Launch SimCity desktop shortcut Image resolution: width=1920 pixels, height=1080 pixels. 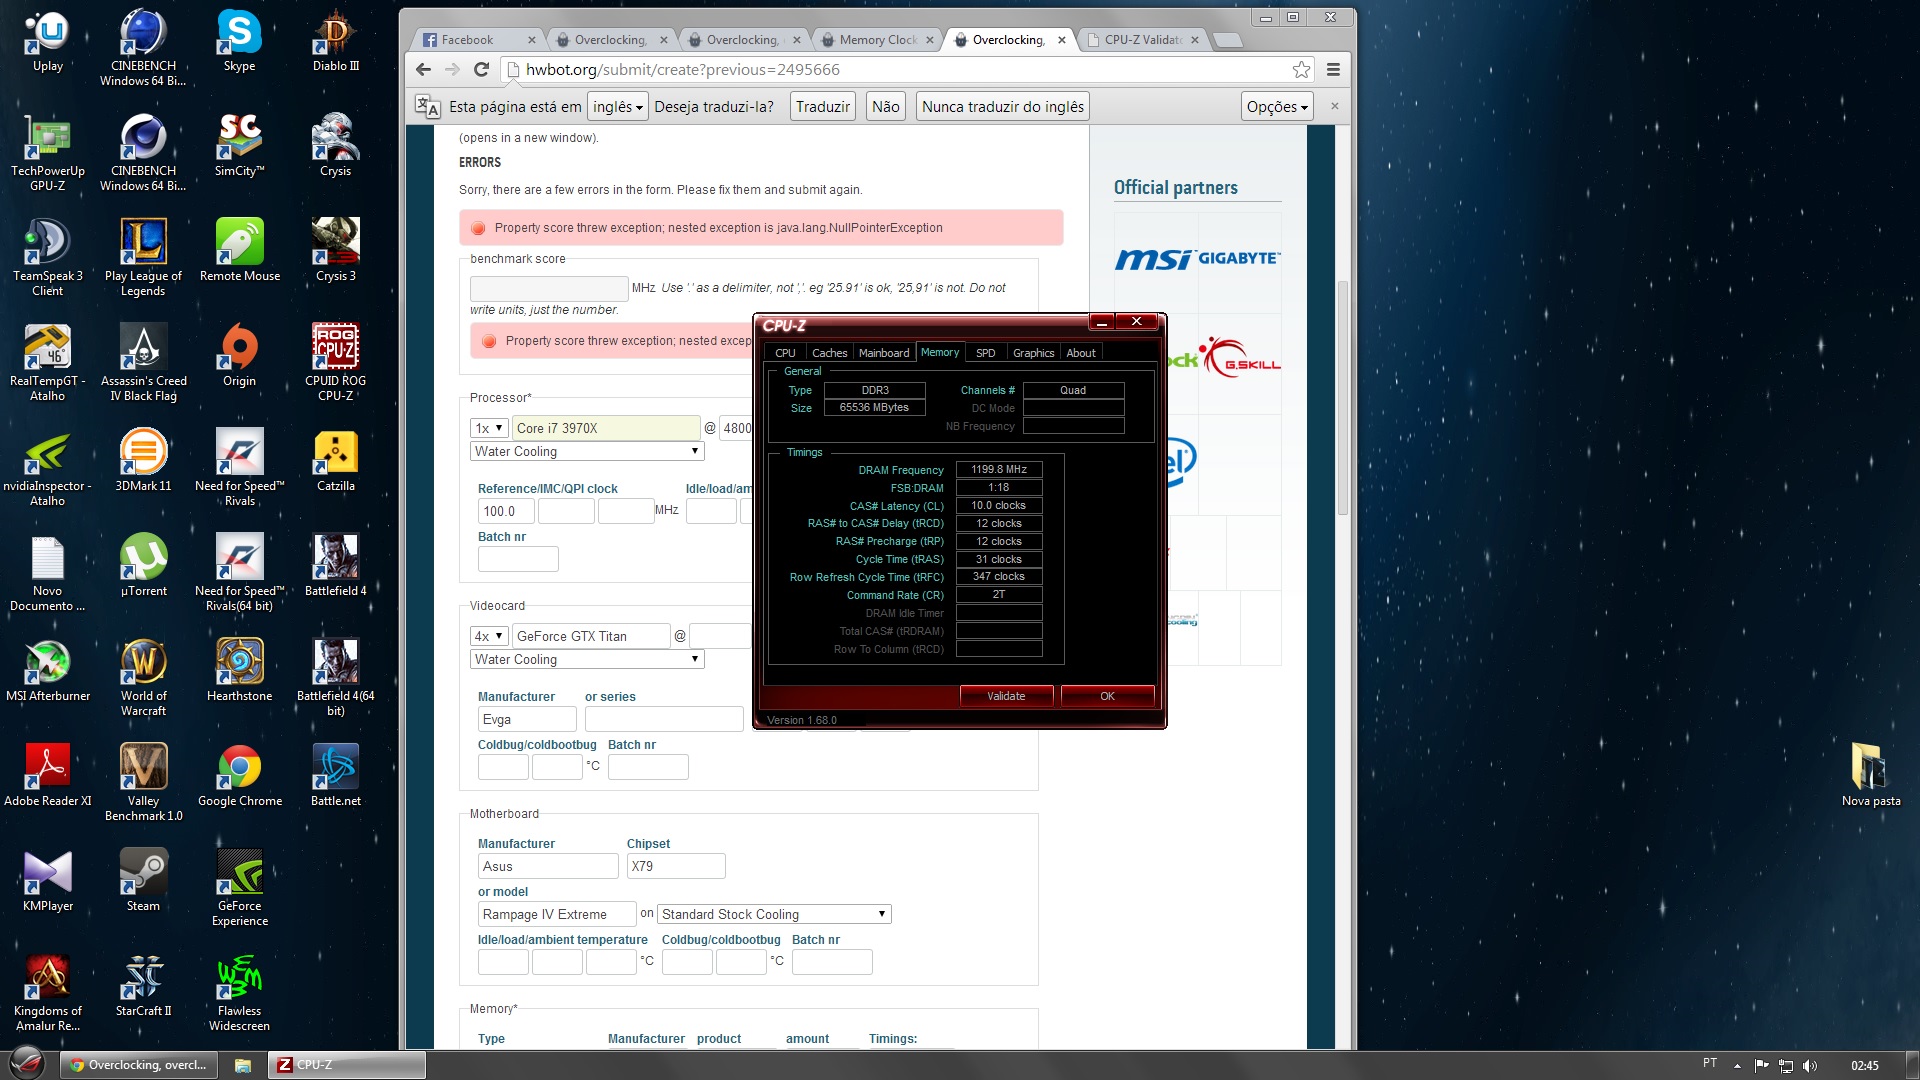(239, 146)
